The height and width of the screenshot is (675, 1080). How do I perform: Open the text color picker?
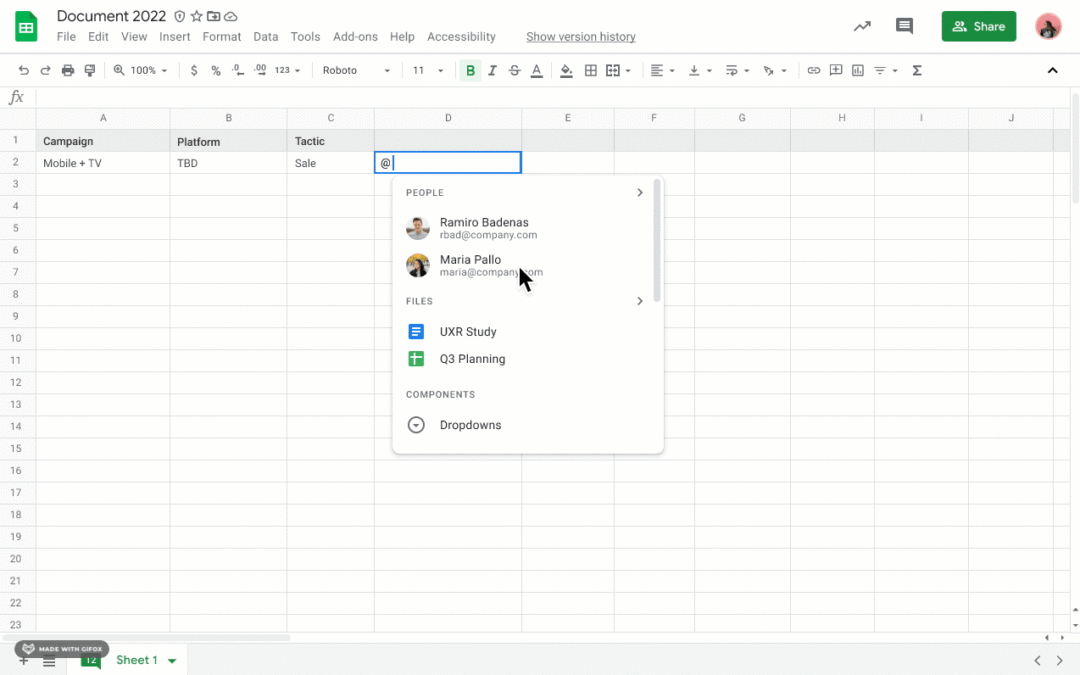(x=537, y=70)
